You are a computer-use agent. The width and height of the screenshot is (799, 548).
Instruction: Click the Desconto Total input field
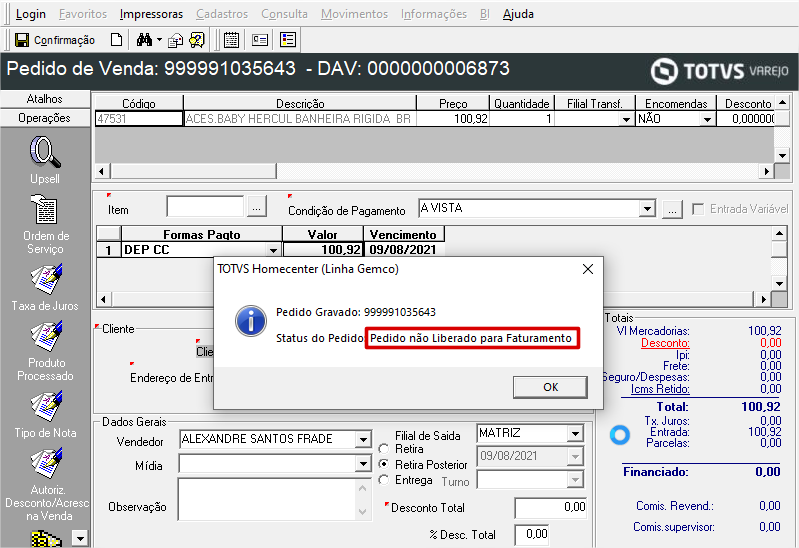[550, 508]
